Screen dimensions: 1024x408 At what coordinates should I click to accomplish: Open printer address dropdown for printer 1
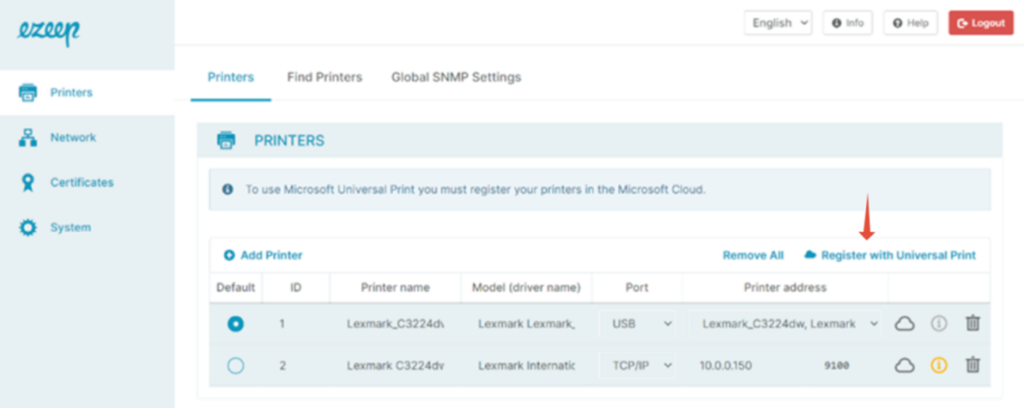pyautogui.click(x=786, y=323)
